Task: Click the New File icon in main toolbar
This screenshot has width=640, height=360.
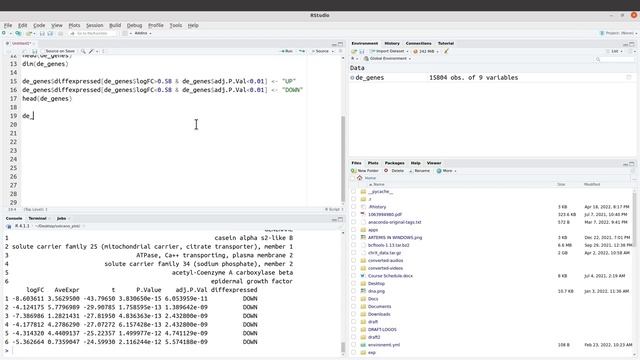Action: (x=4, y=33)
